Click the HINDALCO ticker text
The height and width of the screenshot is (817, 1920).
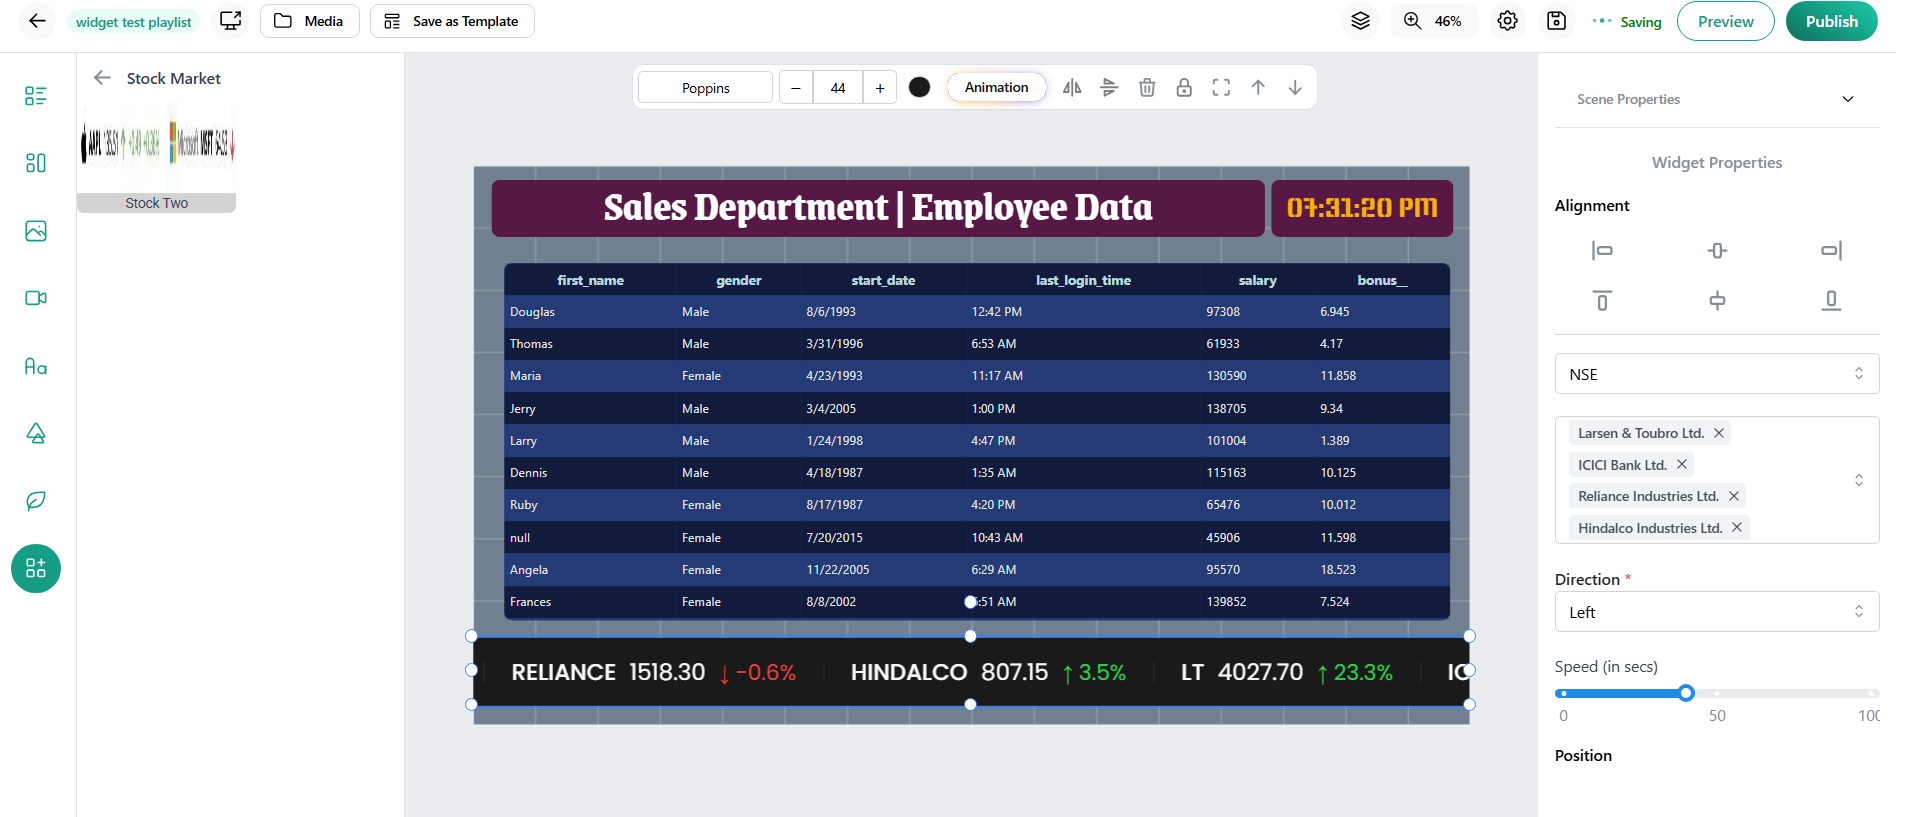pos(908,672)
